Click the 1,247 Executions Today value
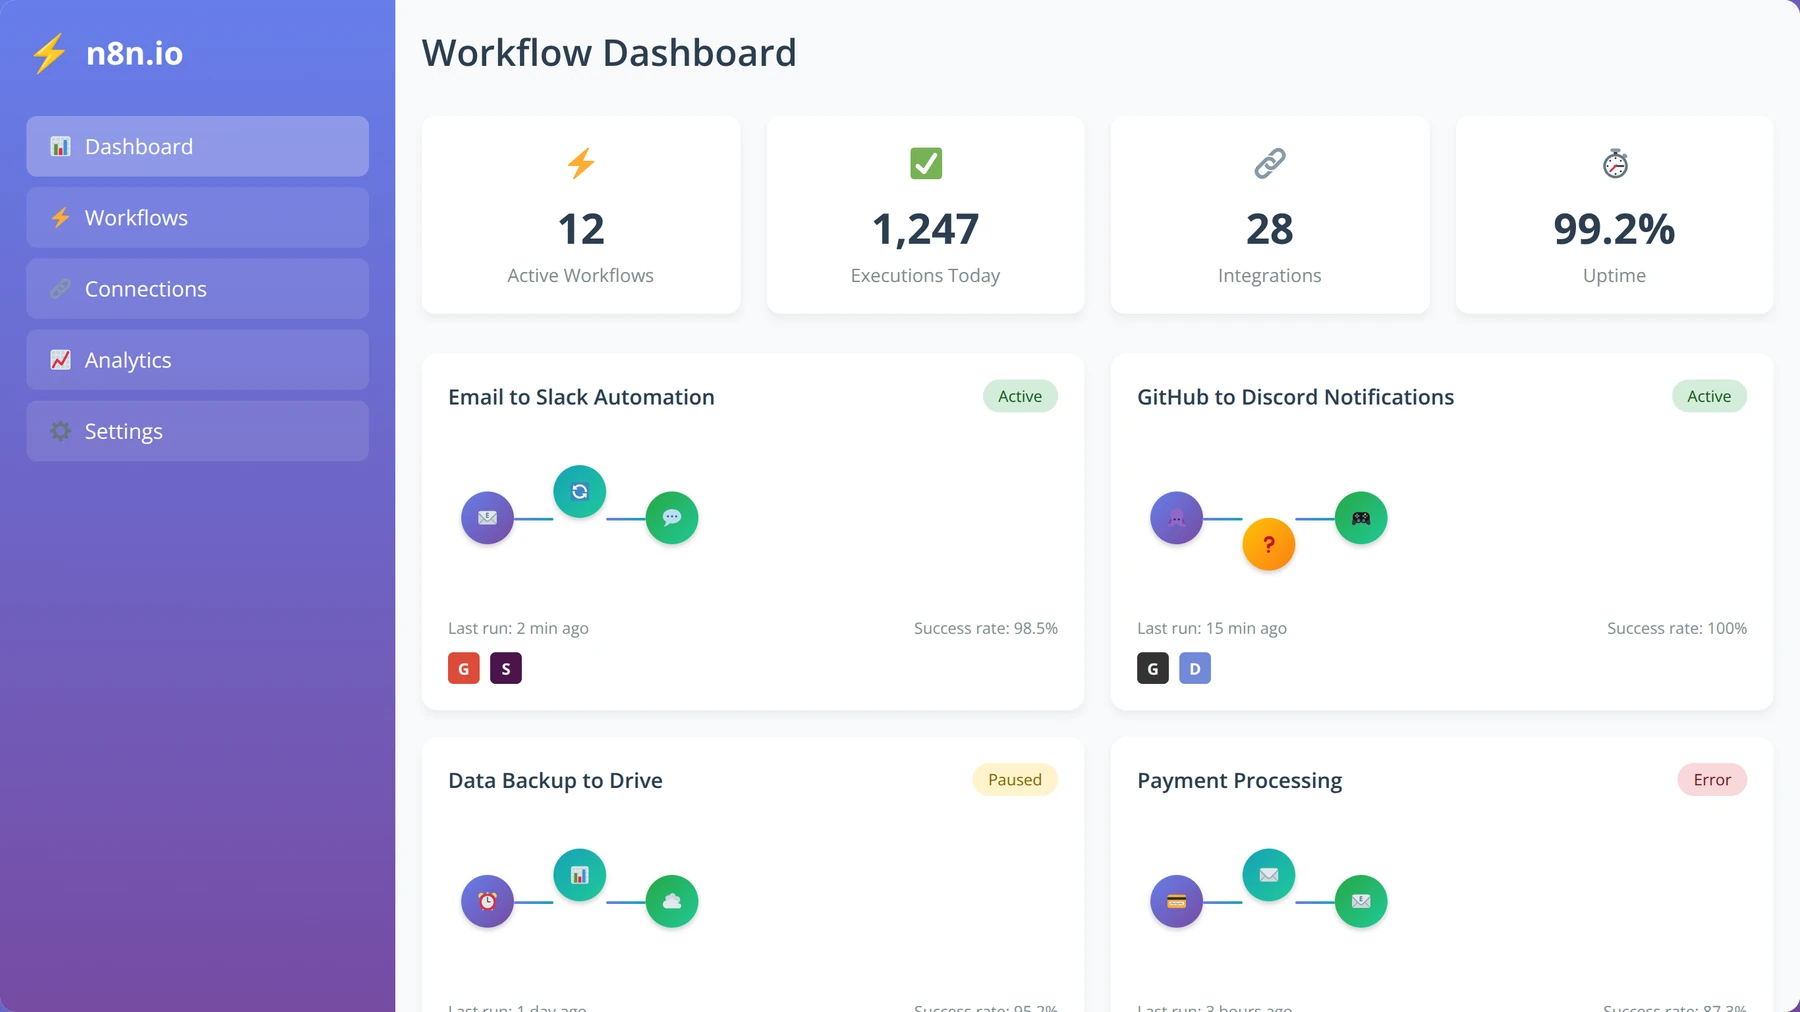 pyautogui.click(x=926, y=229)
